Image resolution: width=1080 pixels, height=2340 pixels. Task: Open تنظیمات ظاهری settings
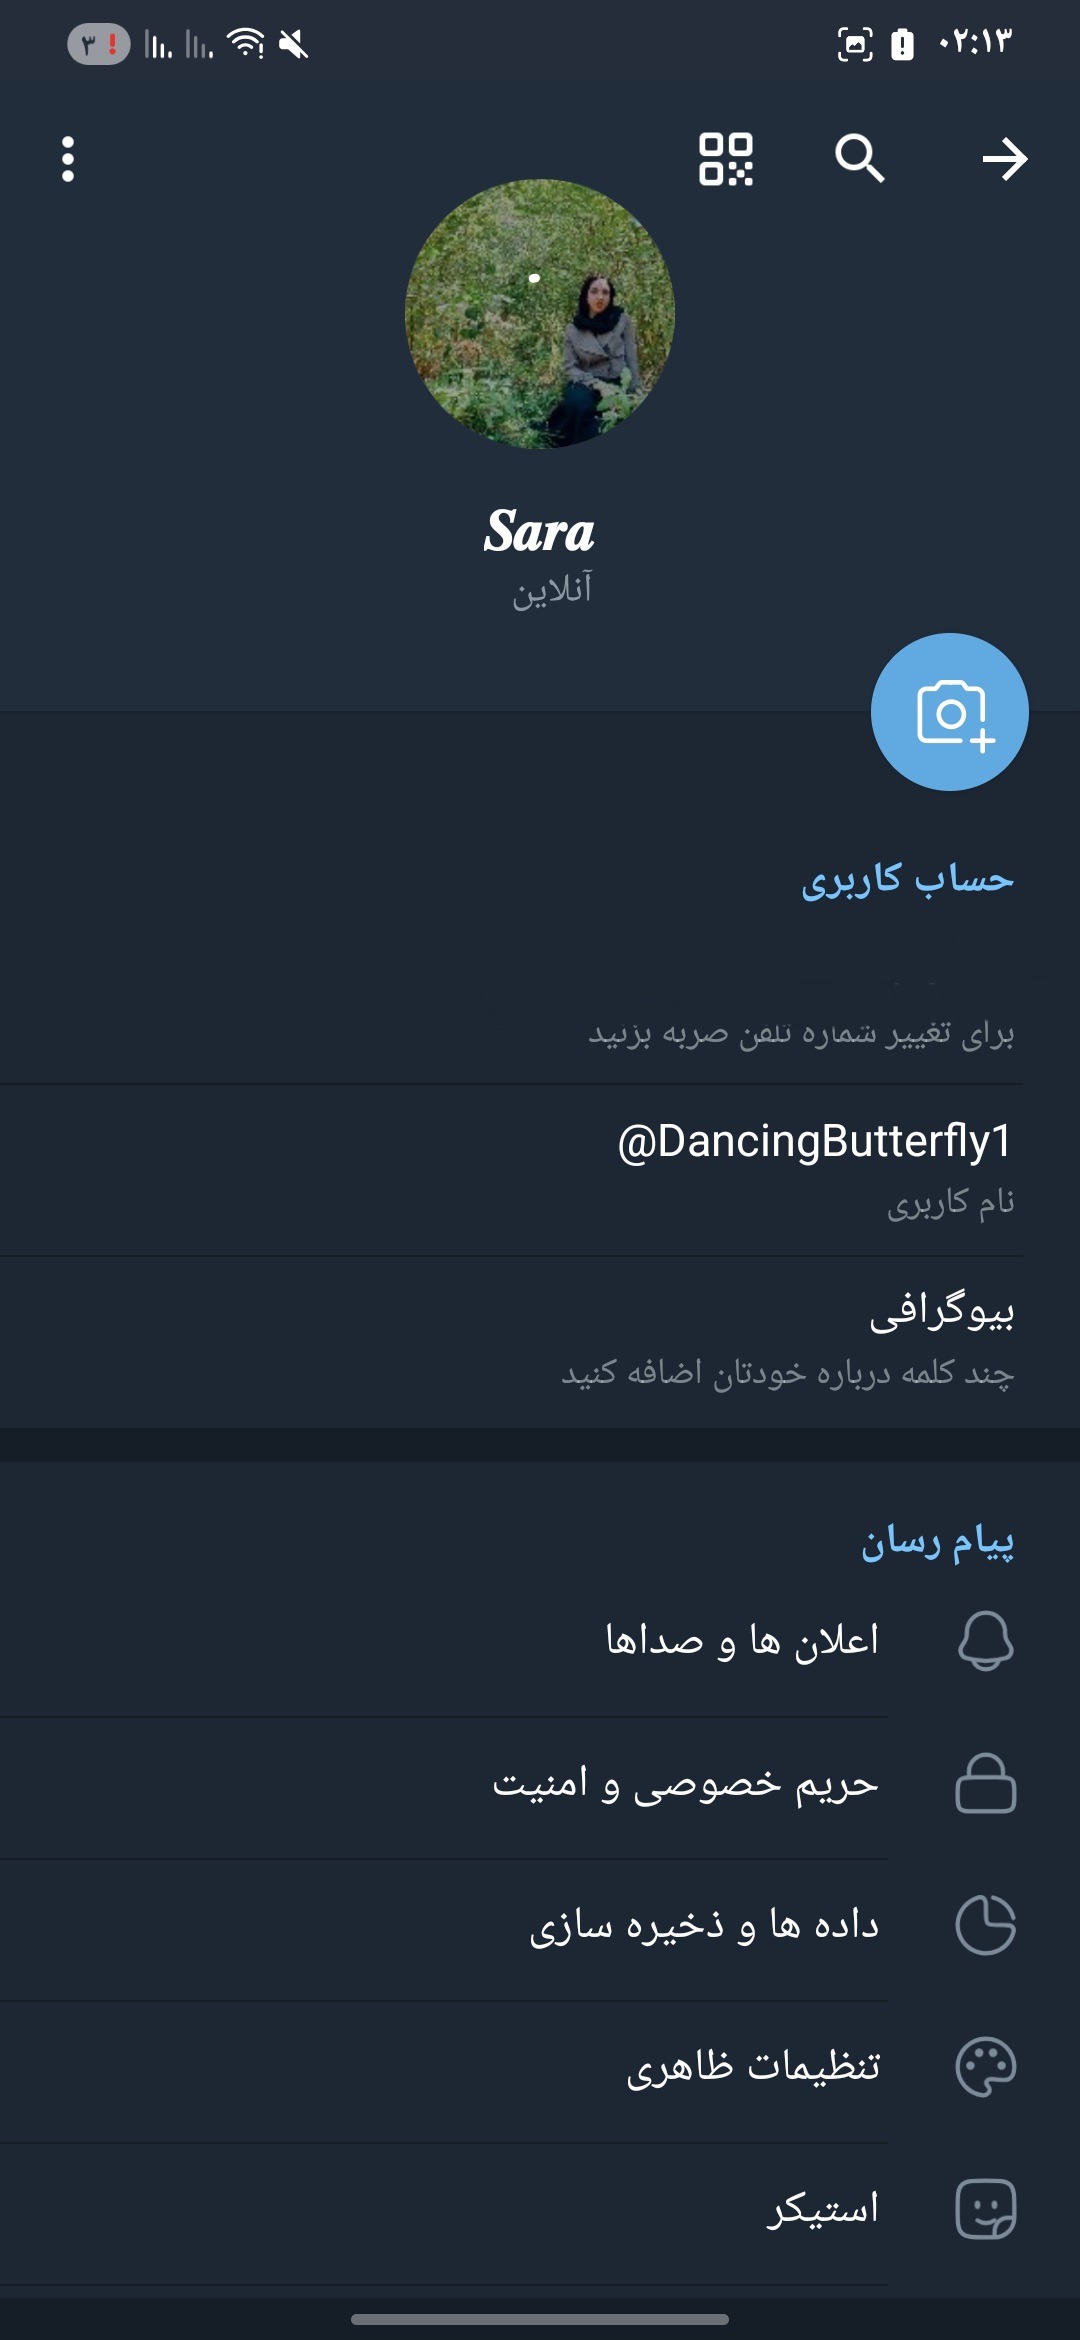752,2067
